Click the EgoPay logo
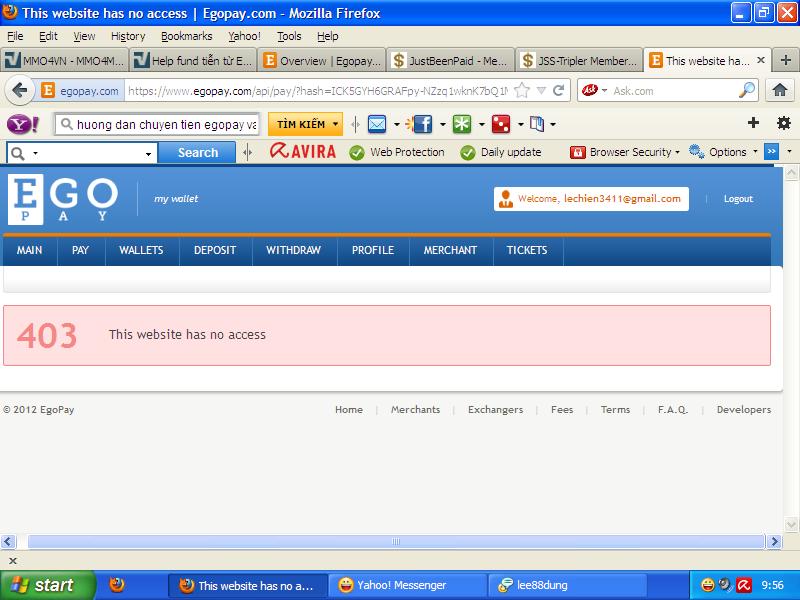This screenshot has width=800, height=600. pos(63,199)
